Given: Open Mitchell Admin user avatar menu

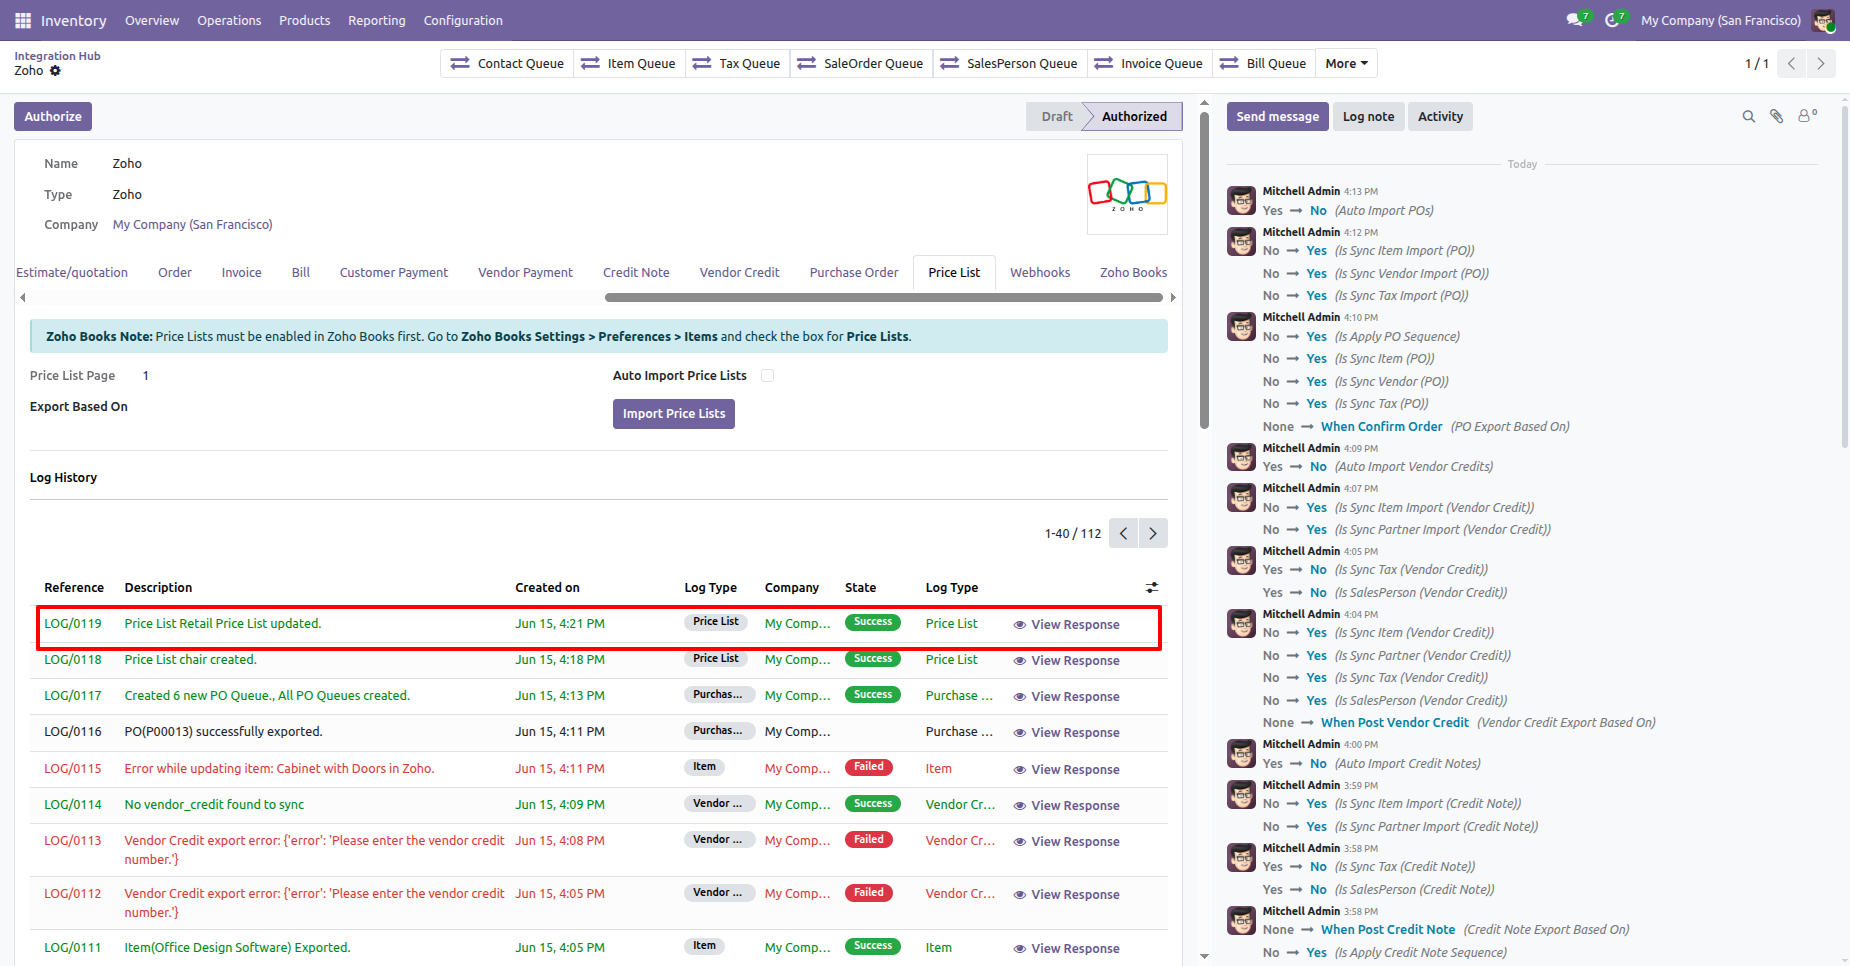Looking at the screenshot, I should point(1823,20).
